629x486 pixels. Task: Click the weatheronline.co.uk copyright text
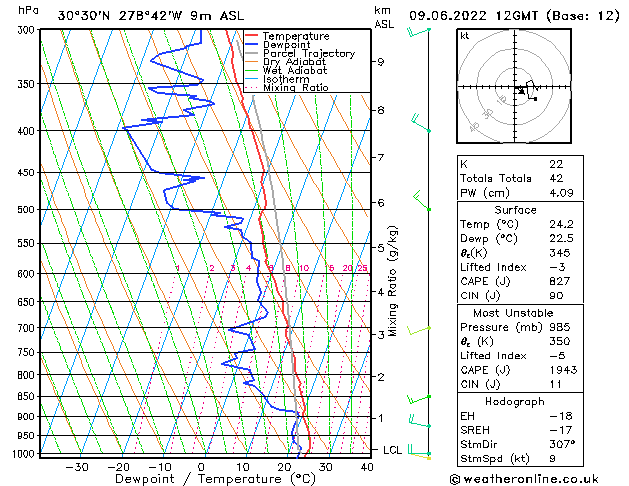pos(524,479)
